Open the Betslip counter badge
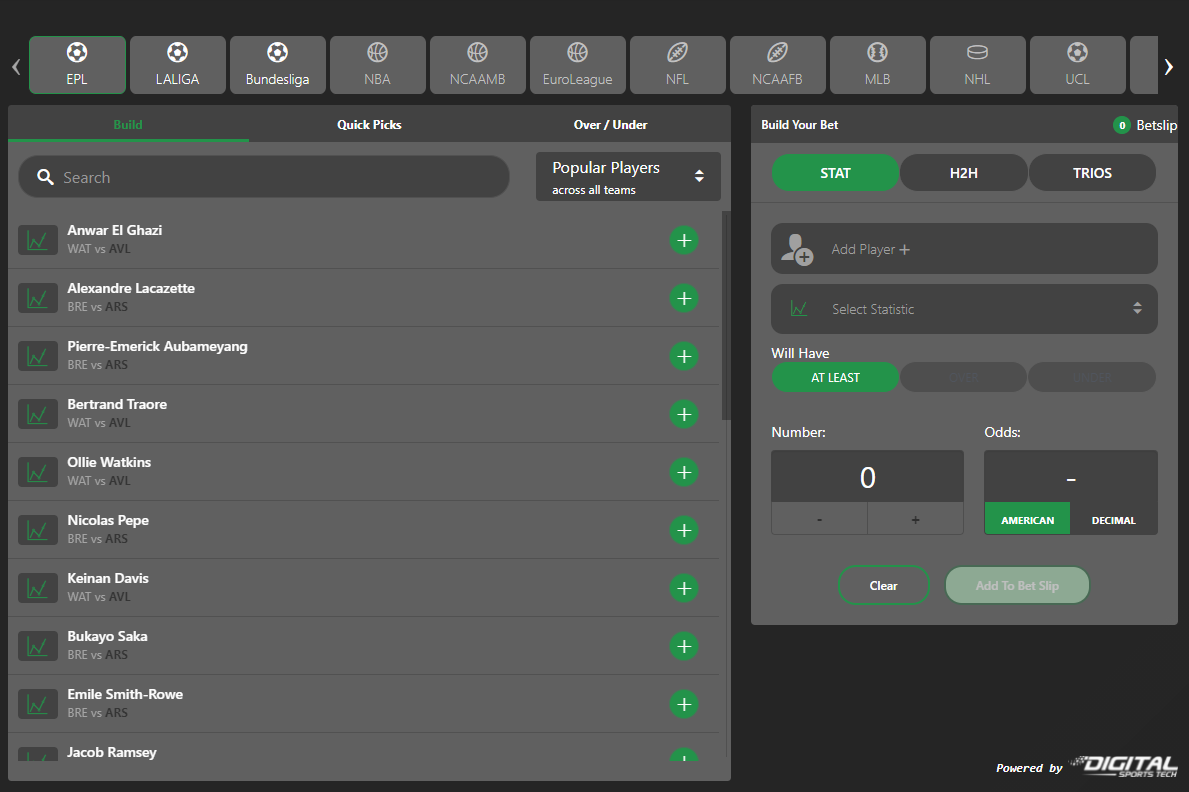Screen dimensions: 1189x792 click(x=1122, y=125)
